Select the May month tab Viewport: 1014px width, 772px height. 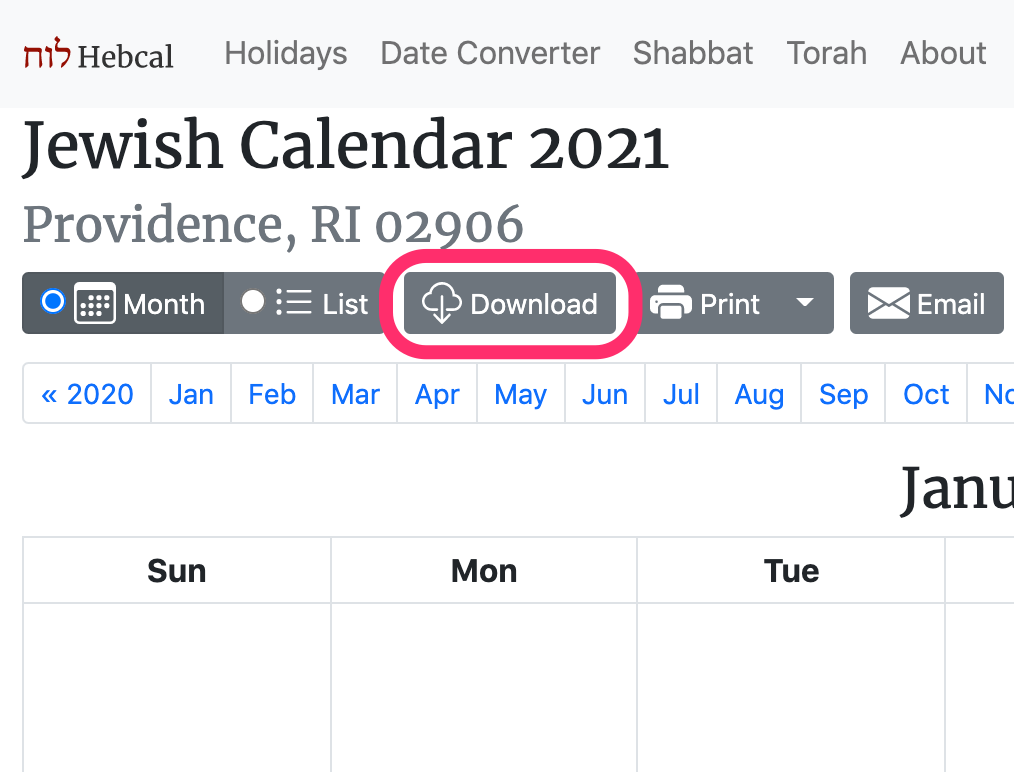pos(520,394)
